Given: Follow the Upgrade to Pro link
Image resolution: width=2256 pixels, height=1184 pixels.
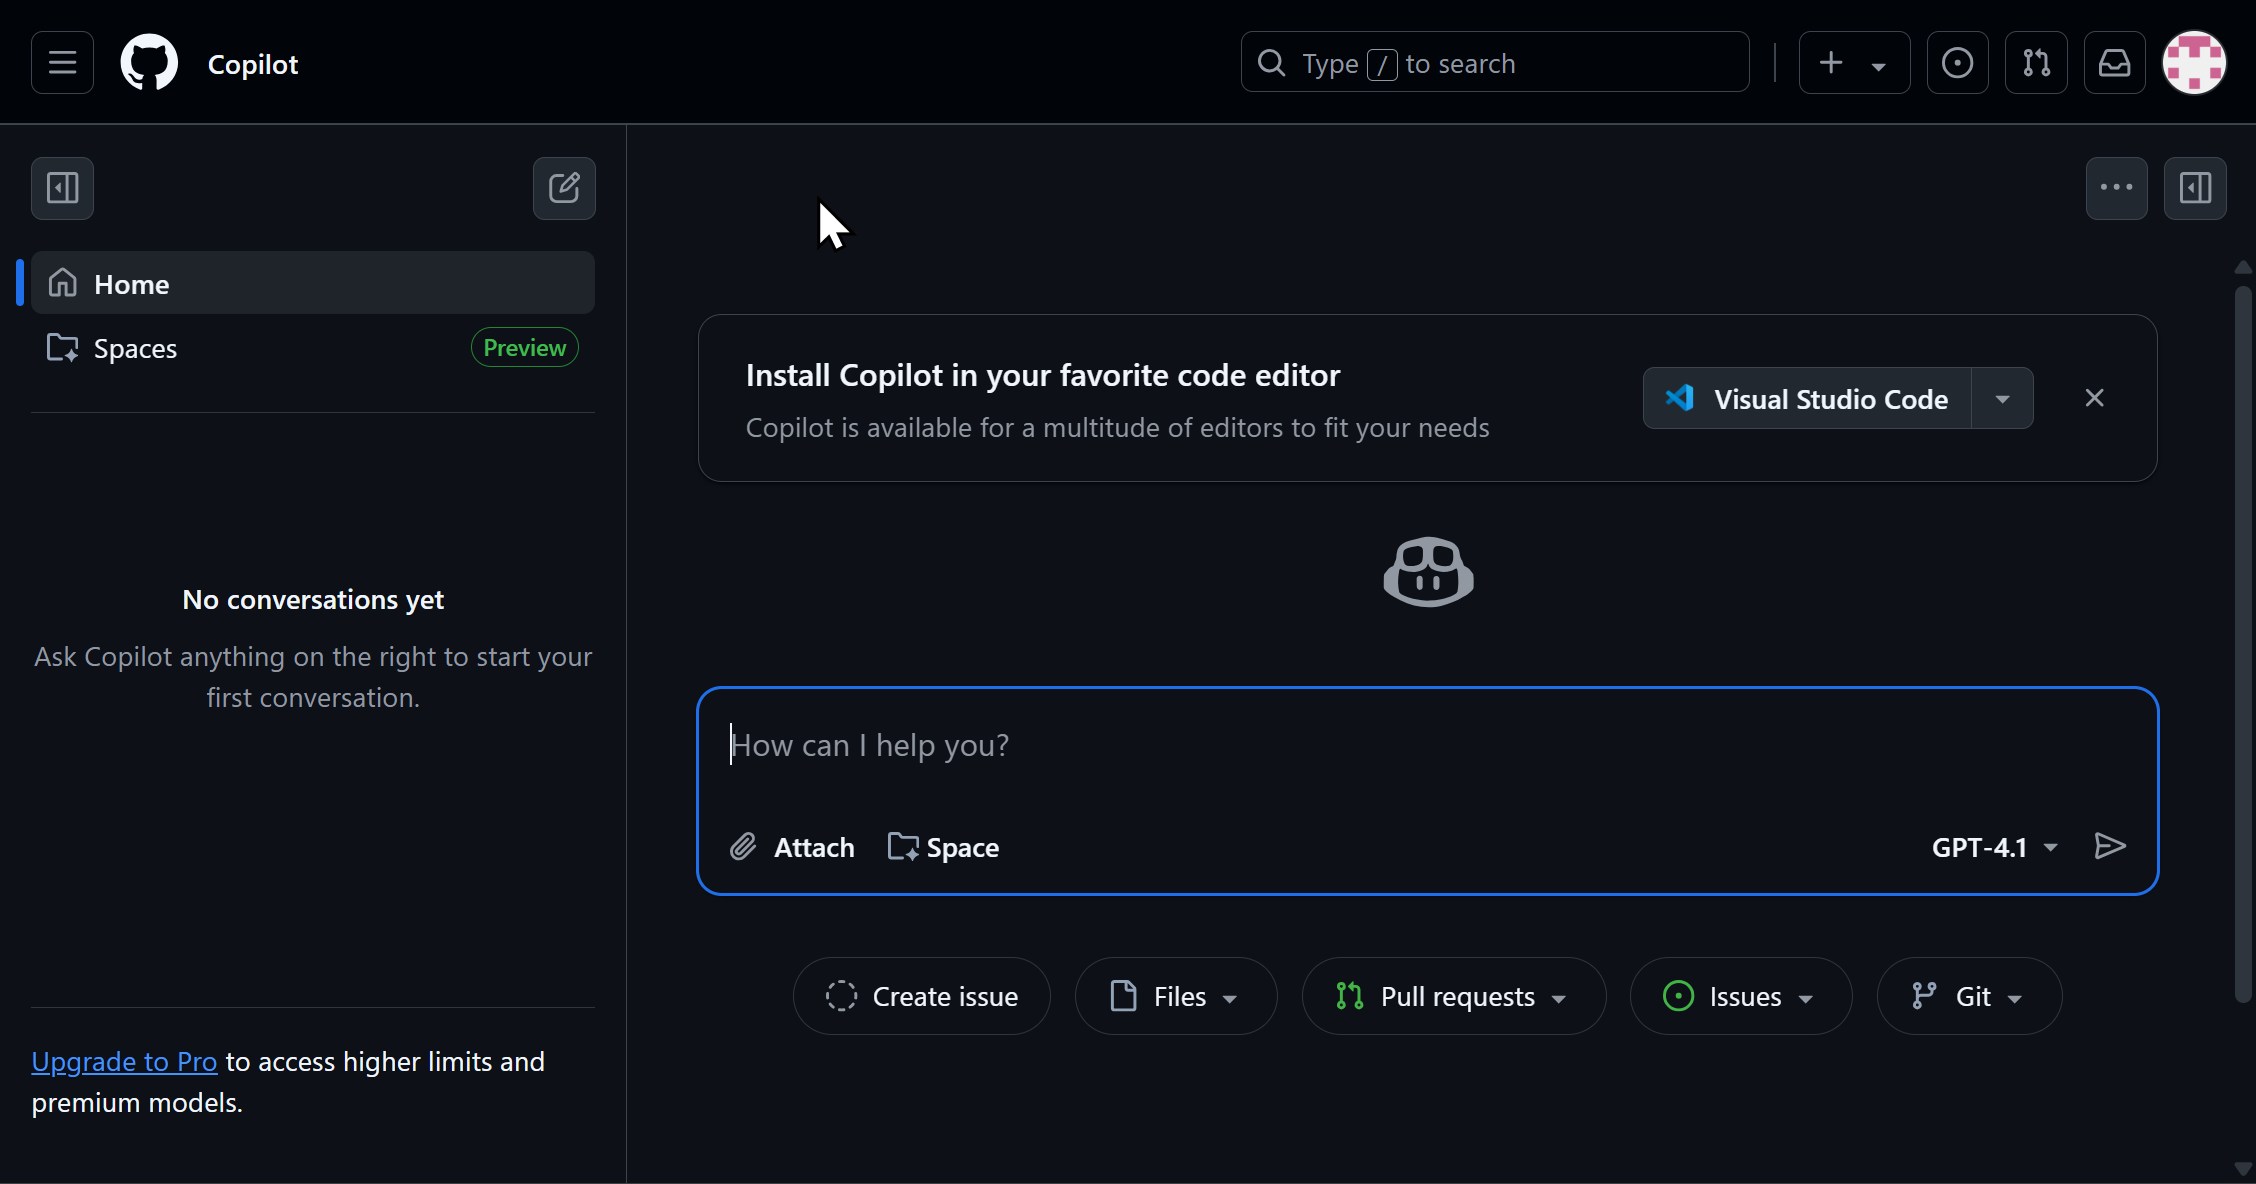Looking at the screenshot, I should [x=124, y=1061].
